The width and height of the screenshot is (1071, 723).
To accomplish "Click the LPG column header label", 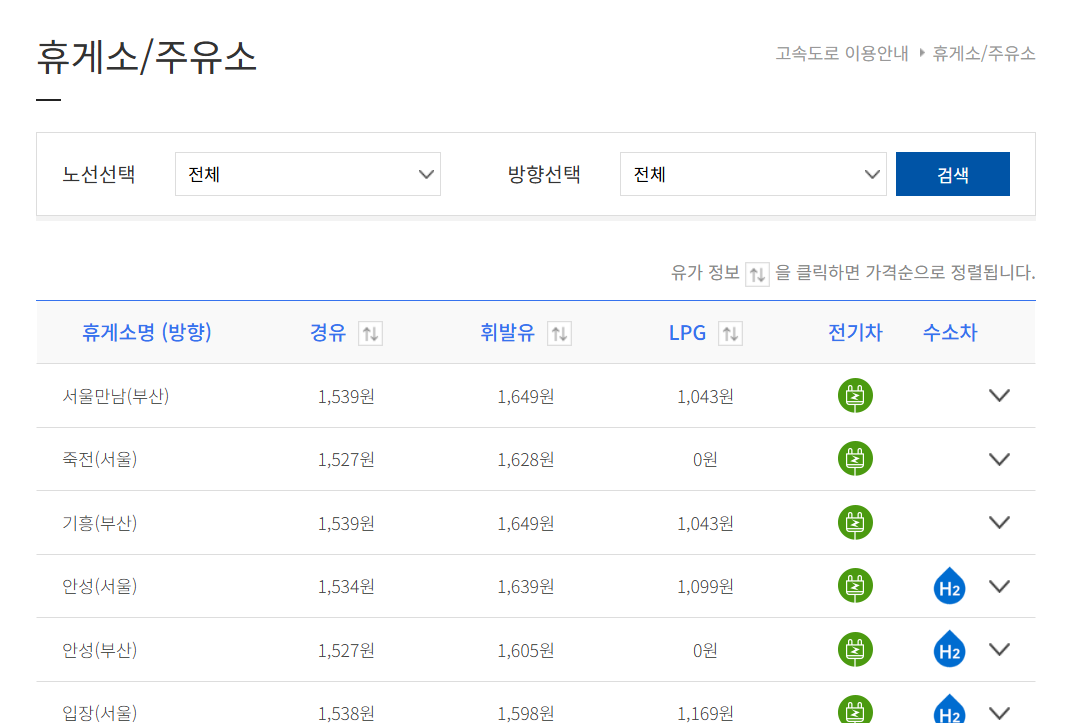I will 687,332.
